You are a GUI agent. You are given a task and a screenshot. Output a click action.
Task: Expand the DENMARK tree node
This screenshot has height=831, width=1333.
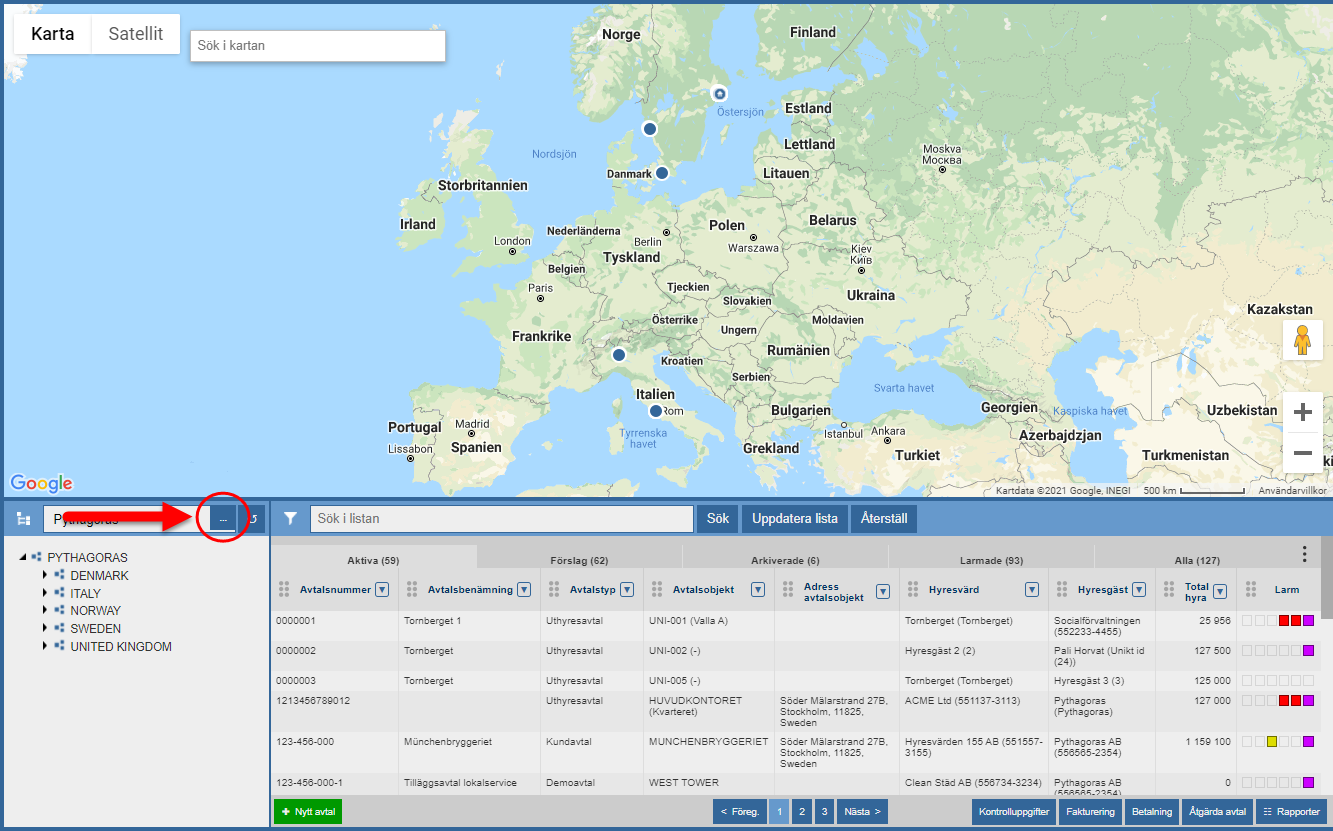pos(44,576)
